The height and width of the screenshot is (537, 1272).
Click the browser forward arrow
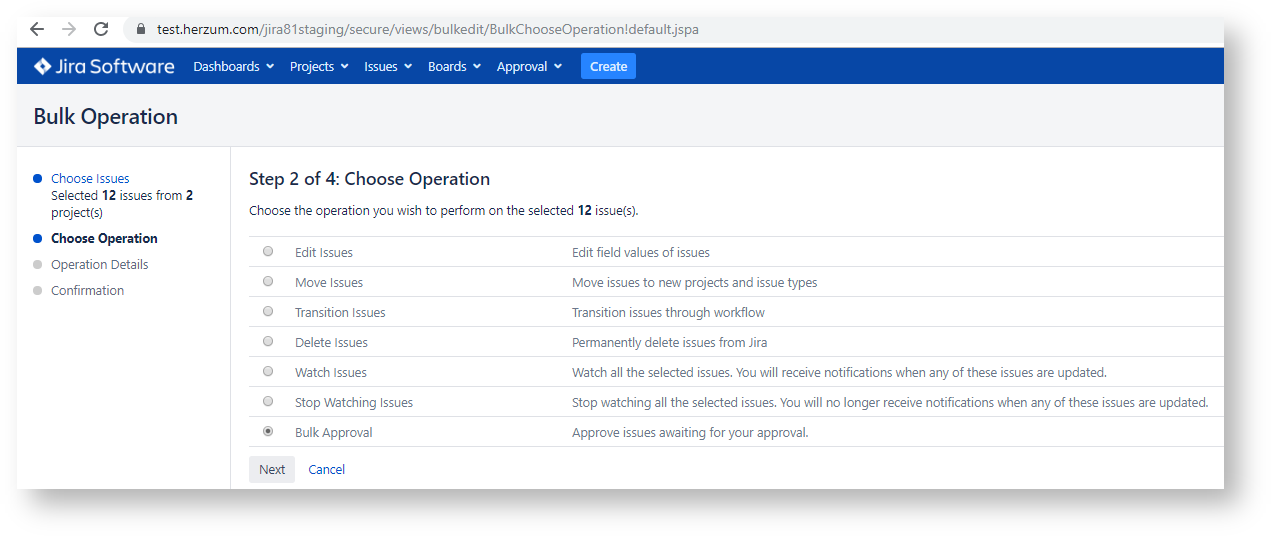point(68,29)
